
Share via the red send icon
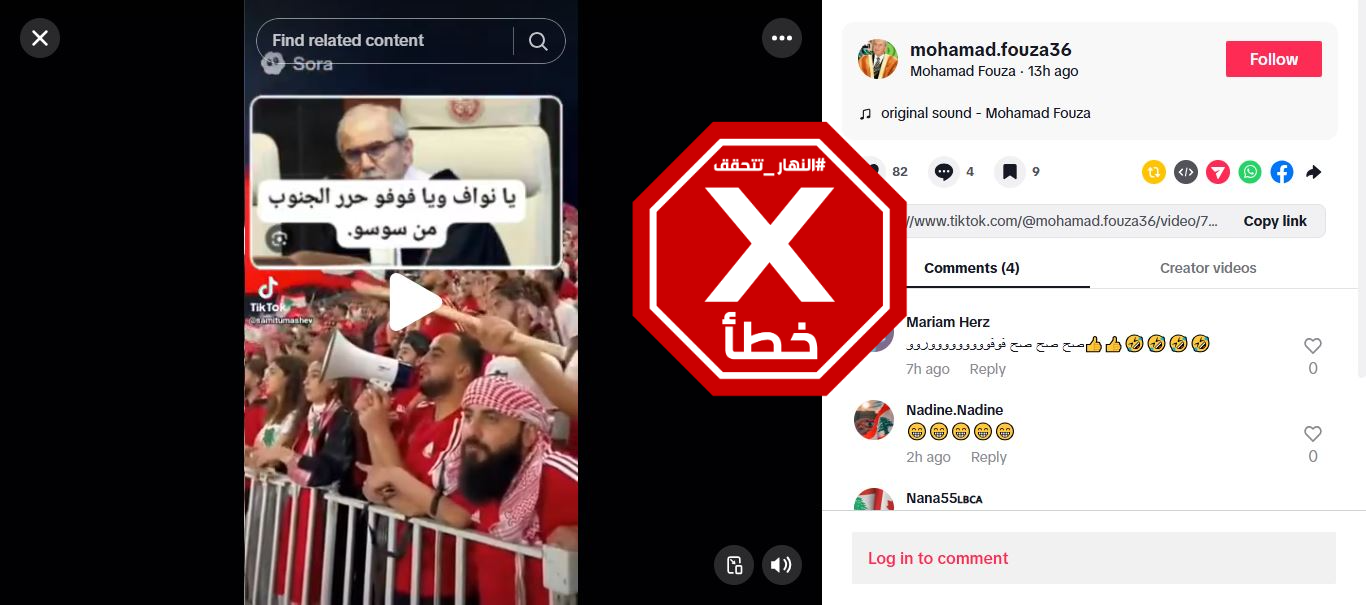1218,172
